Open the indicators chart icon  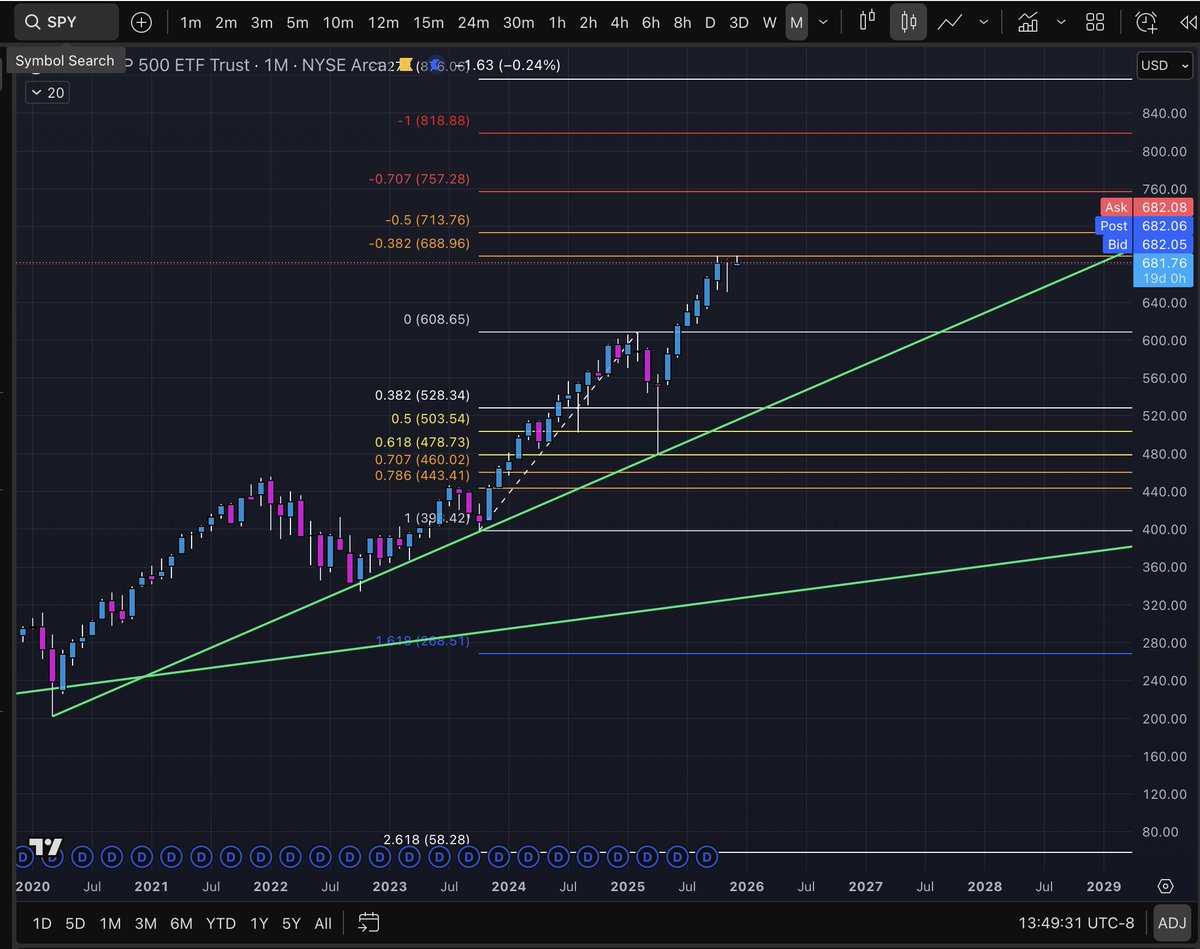[x=1028, y=22]
